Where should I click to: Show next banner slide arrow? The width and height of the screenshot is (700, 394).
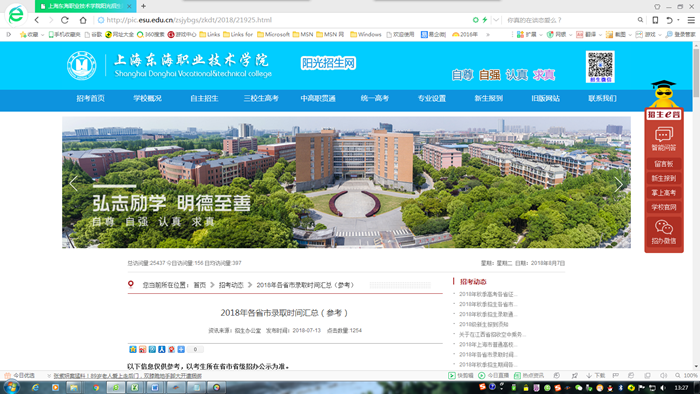619,183
